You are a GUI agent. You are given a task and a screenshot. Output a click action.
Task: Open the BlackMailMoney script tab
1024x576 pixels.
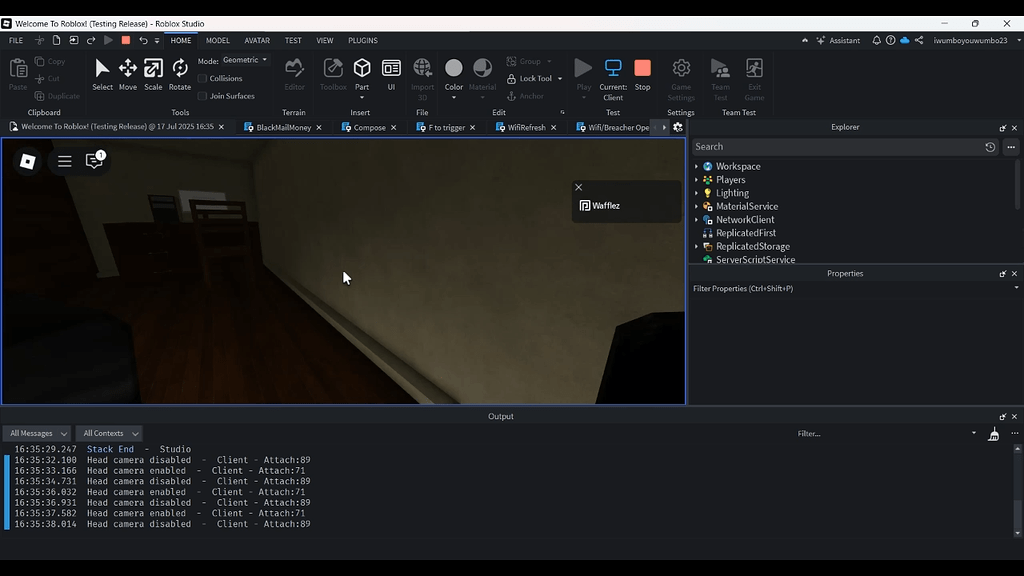pyautogui.click(x=283, y=127)
